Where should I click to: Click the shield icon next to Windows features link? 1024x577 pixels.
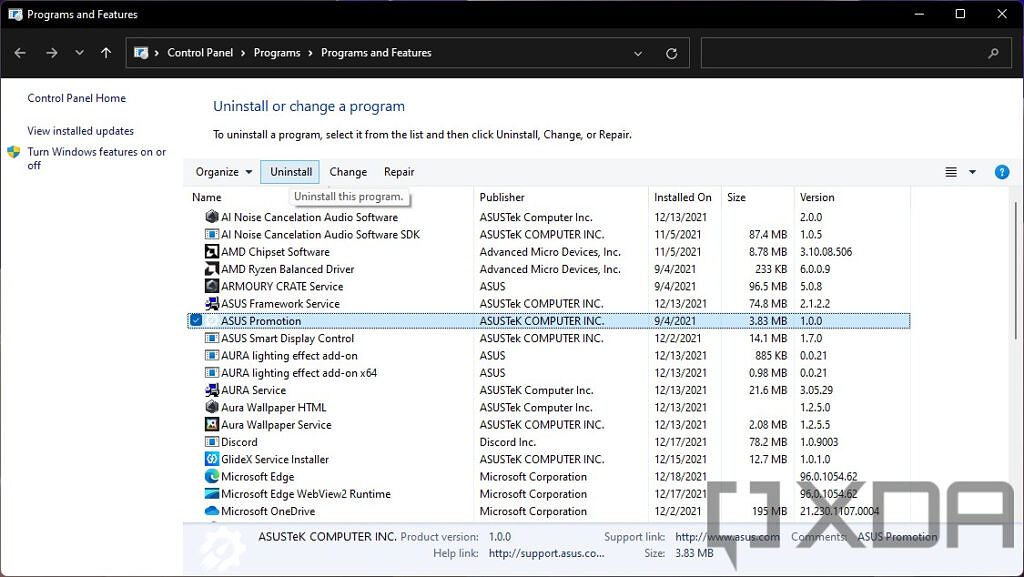pyautogui.click(x=13, y=153)
